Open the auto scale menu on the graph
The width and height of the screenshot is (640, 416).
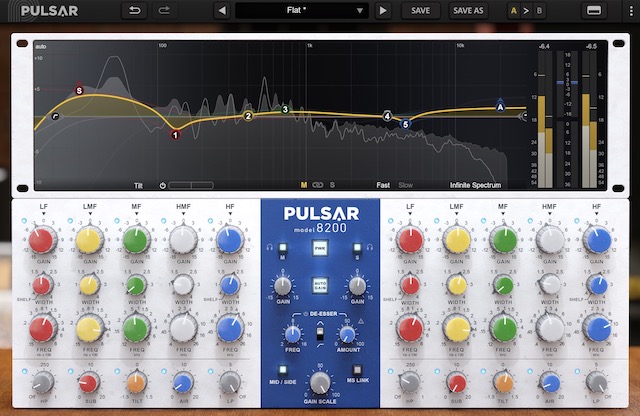click(x=41, y=46)
